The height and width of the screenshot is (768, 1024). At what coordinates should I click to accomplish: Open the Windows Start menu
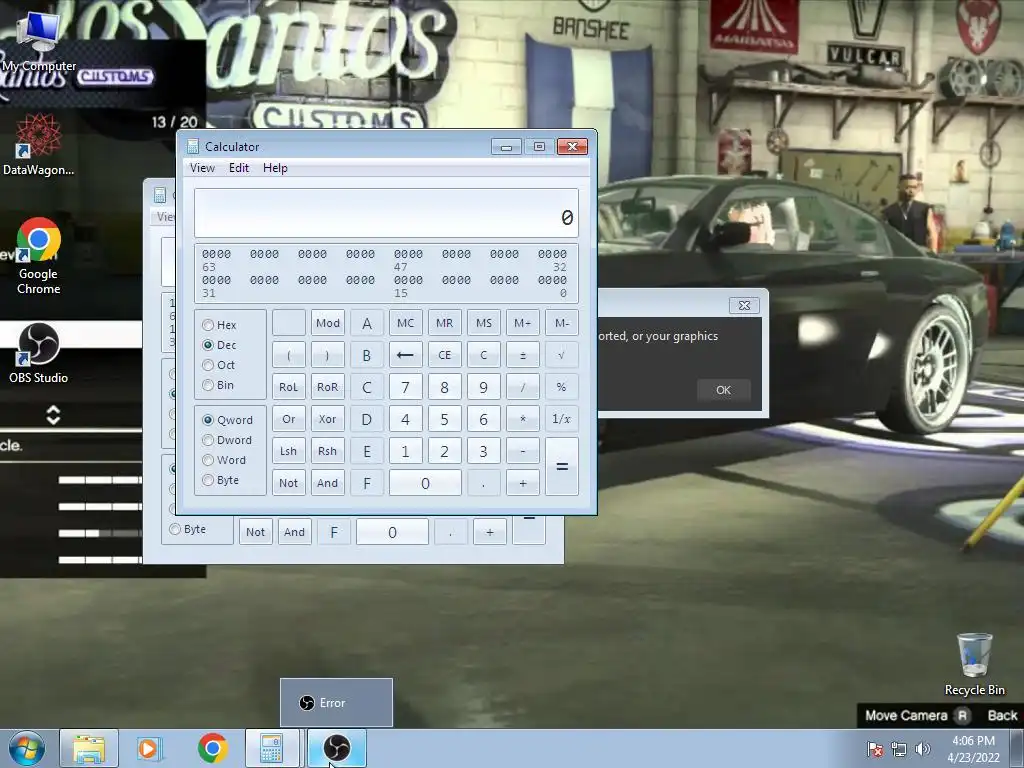coord(27,748)
